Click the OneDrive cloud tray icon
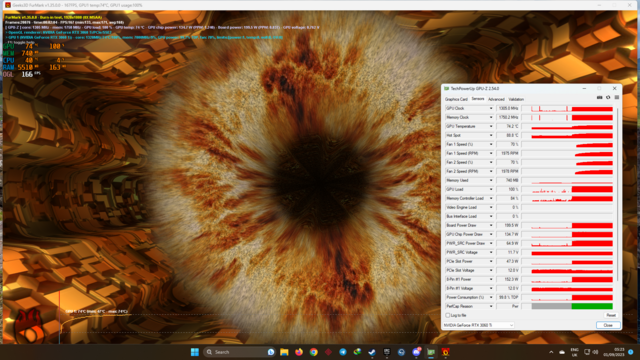The width and height of the screenshot is (640, 360). coord(562,352)
